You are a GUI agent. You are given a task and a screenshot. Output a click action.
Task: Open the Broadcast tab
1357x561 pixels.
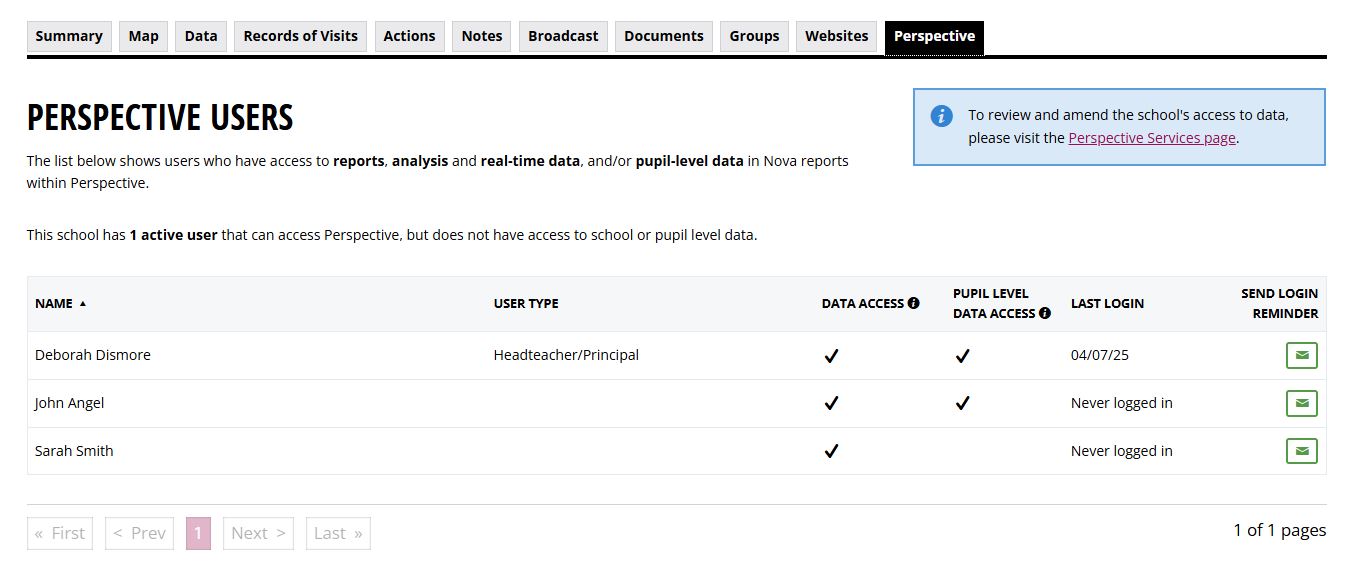click(563, 36)
